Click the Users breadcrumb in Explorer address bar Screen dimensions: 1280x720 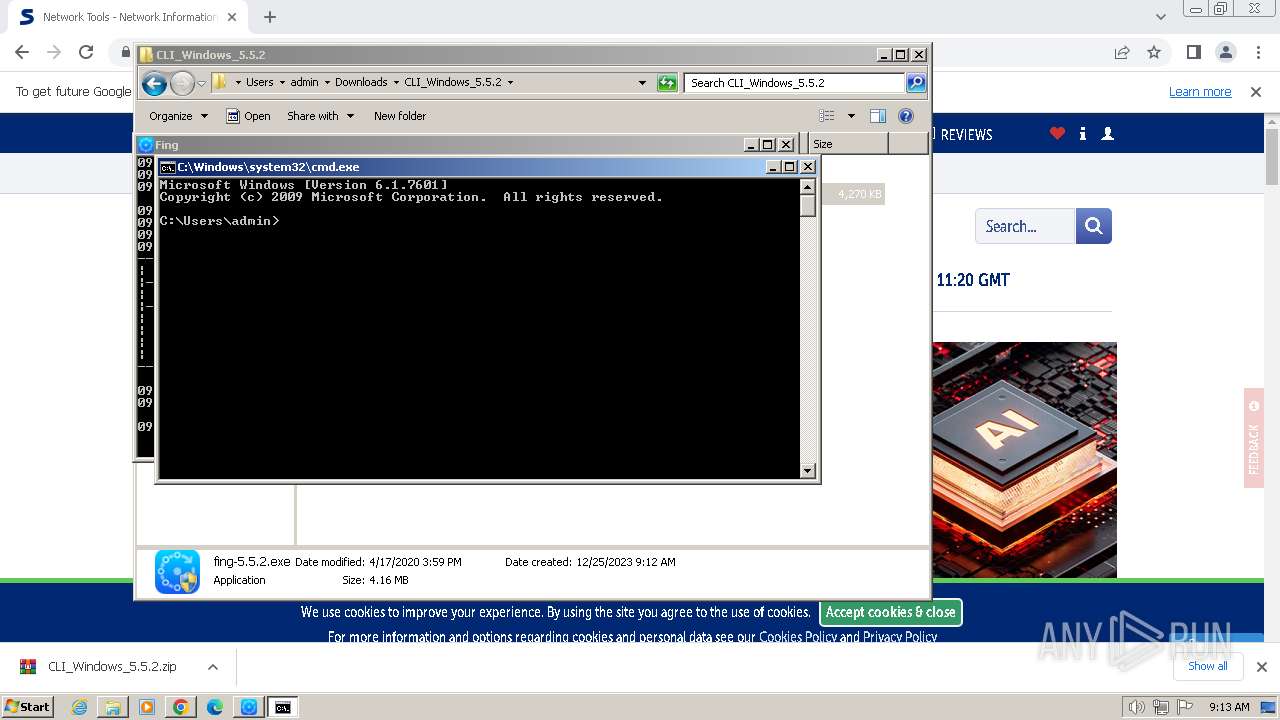pyautogui.click(x=260, y=82)
